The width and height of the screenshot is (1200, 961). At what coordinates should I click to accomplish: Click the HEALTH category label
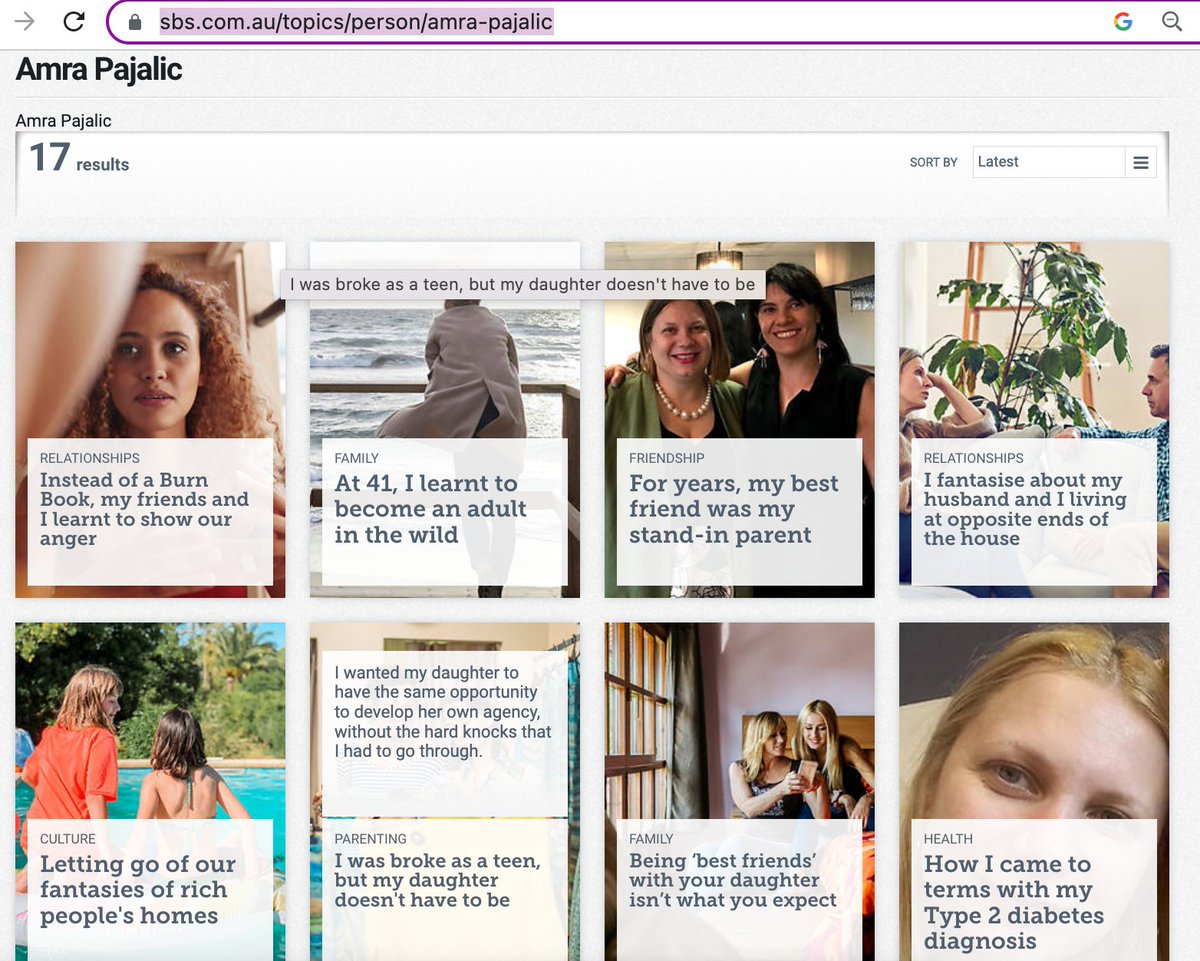tap(947, 839)
